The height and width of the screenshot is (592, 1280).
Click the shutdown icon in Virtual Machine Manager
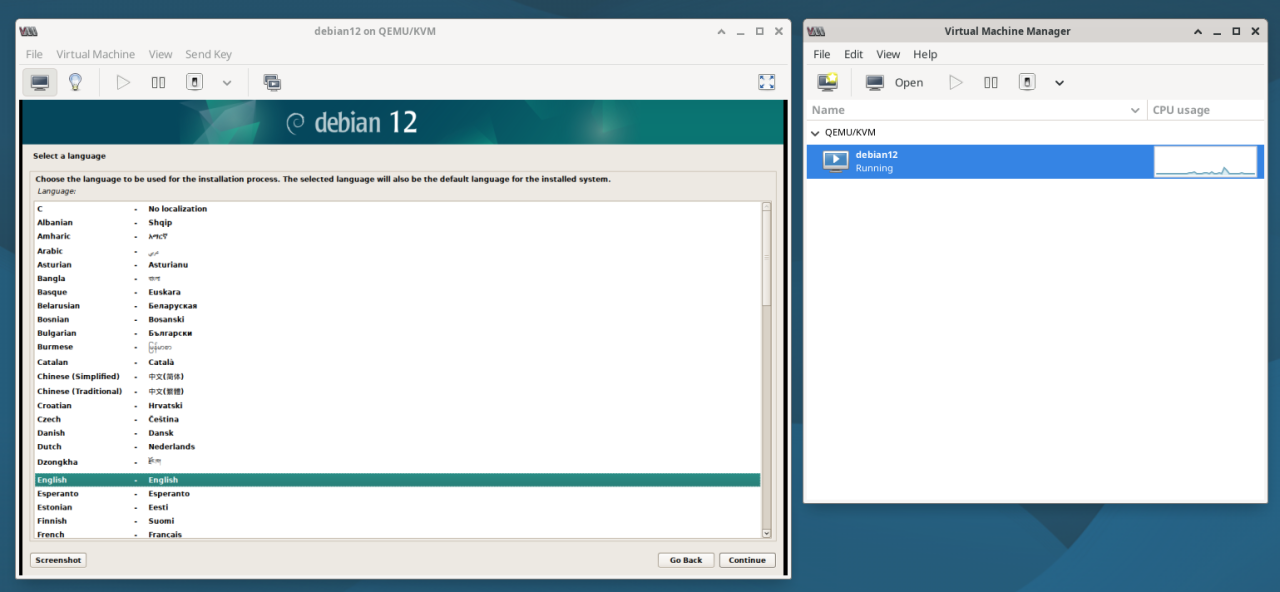pyautogui.click(x=1027, y=82)
